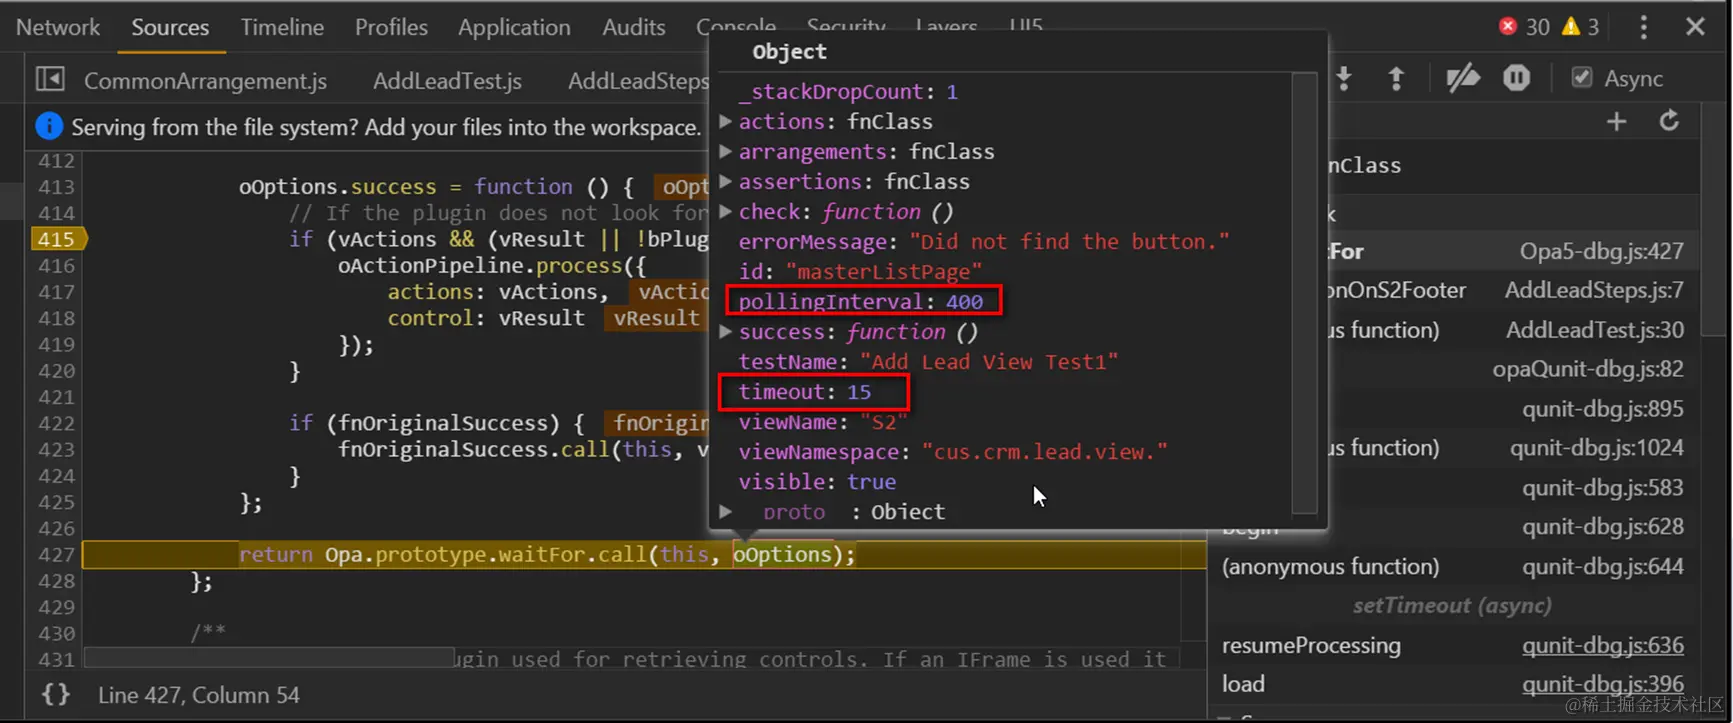Select the resumeProcessing call stack frame
Viewport: 1733px width, 723px height.
coord(1311,646)
